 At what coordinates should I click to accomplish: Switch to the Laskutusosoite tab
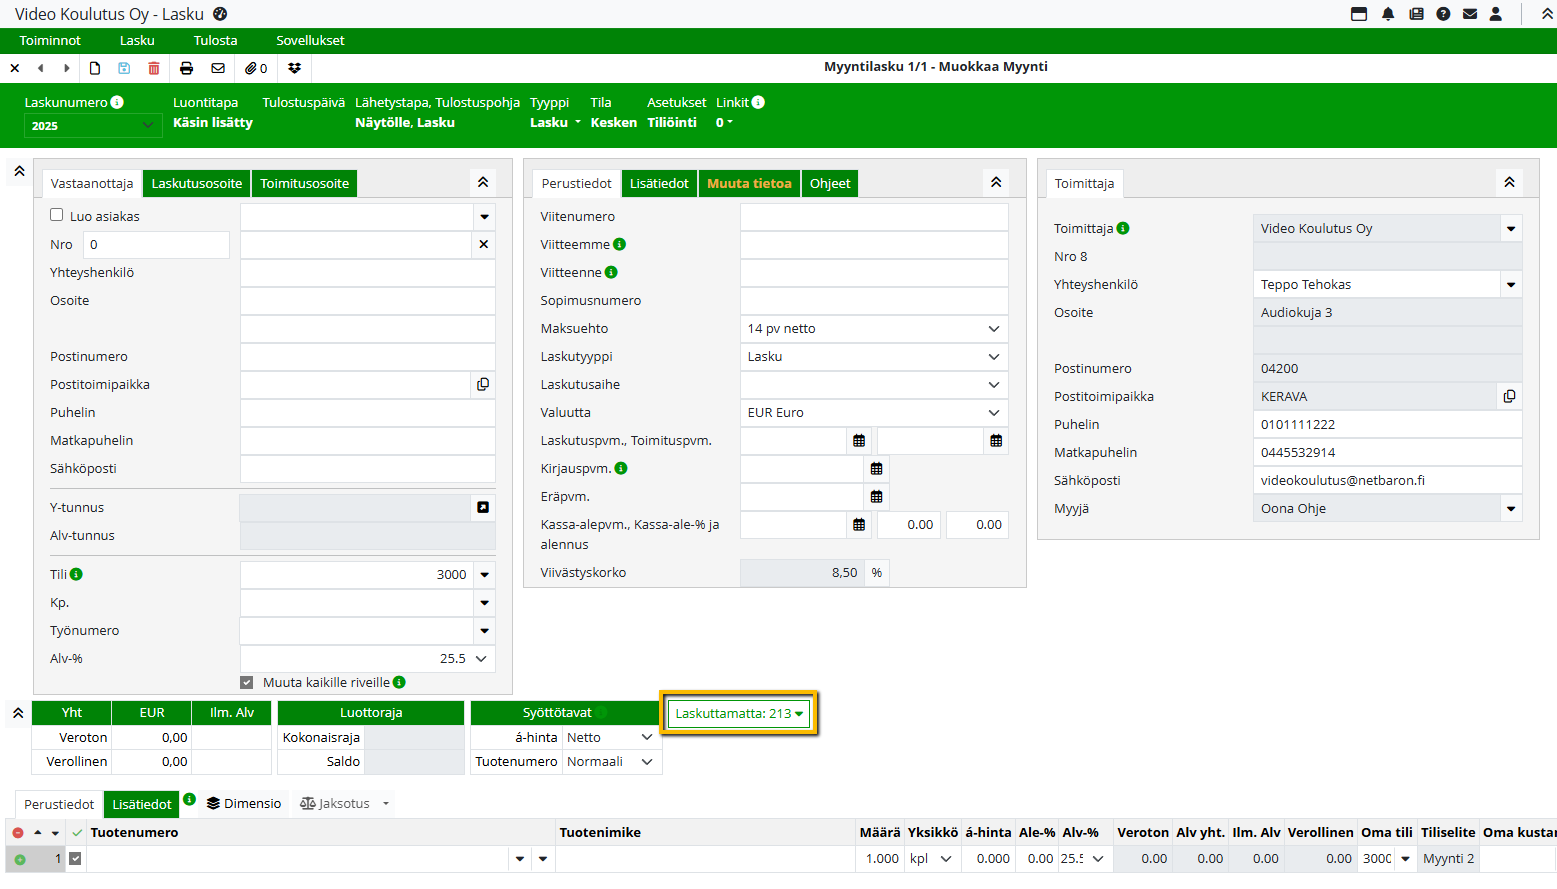197,184
